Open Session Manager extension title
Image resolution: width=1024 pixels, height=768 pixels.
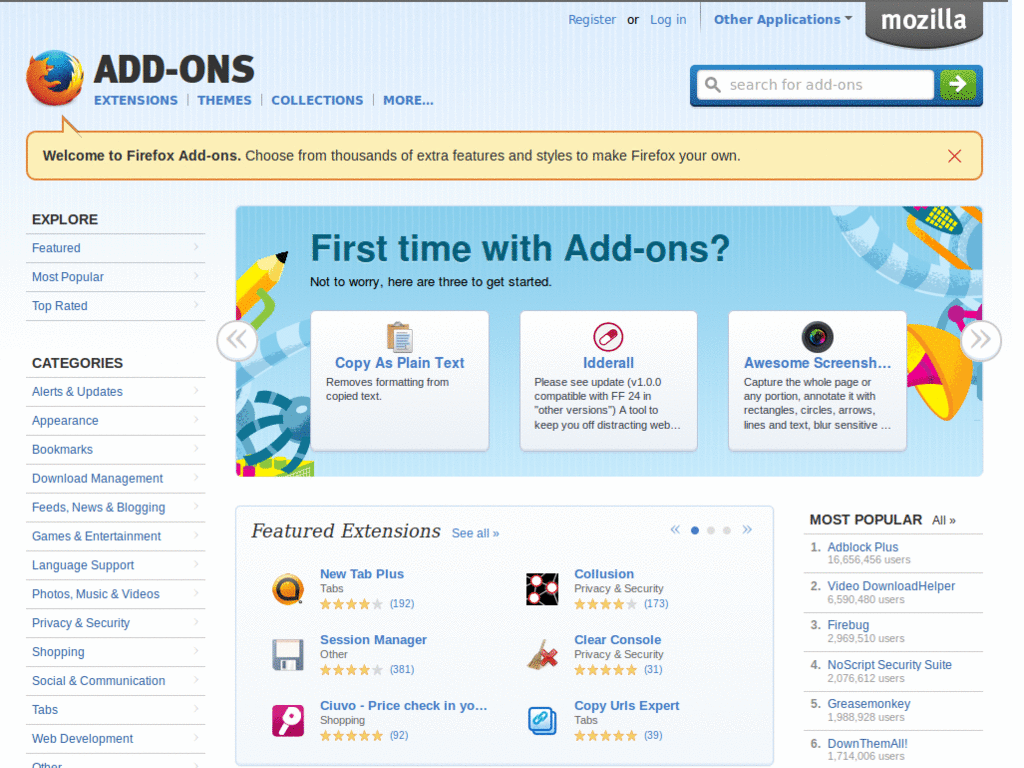[373, 640]
